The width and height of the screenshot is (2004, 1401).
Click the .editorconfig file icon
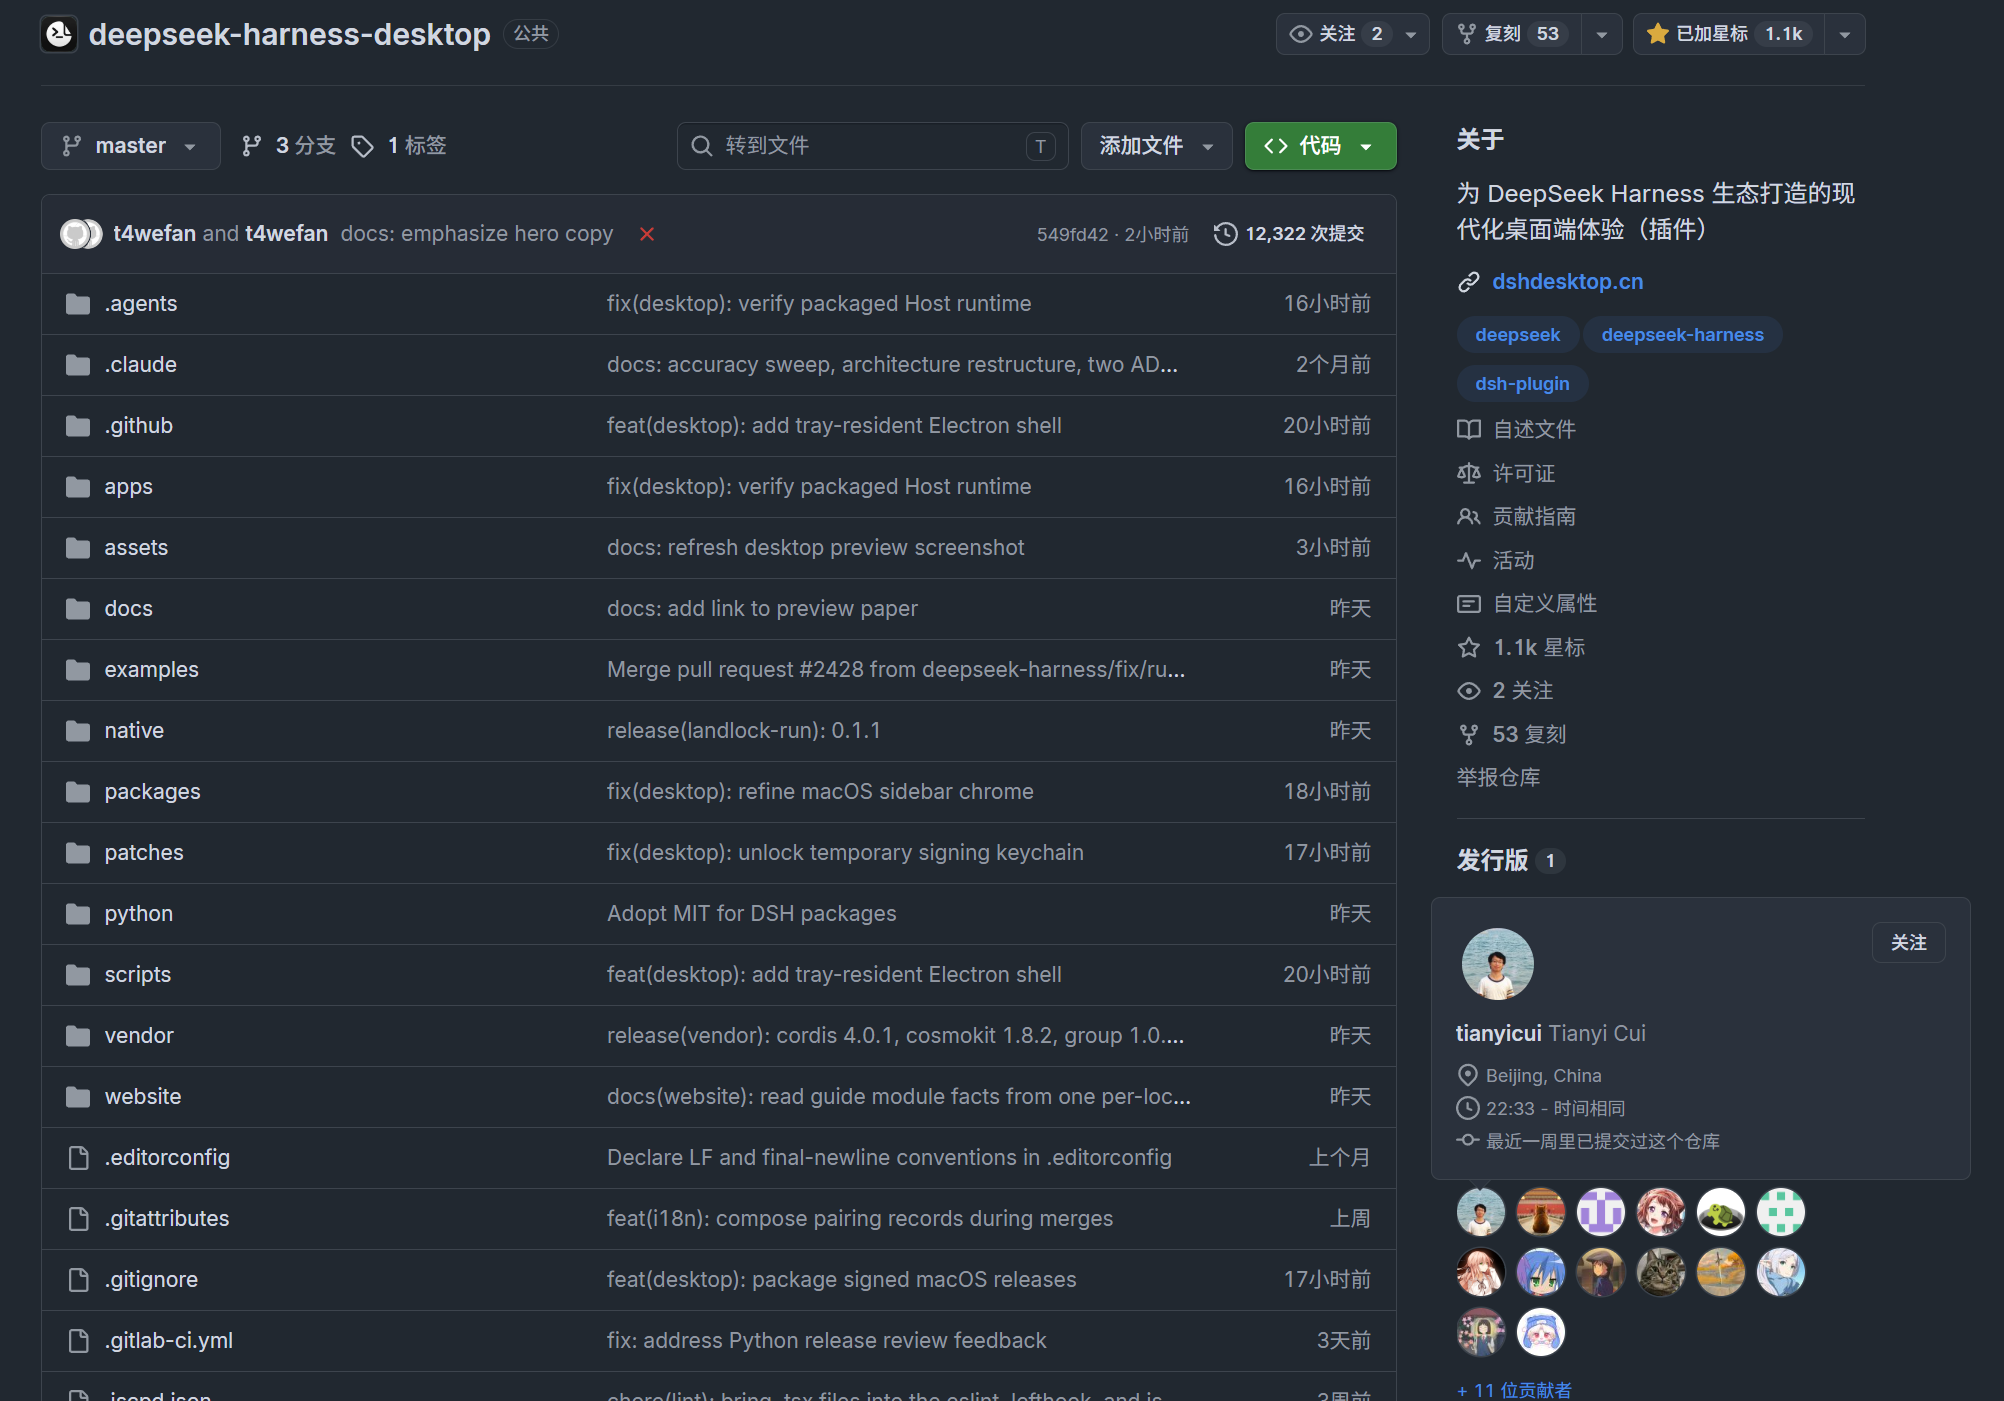pyautogui.click(x=78, y=1158)
